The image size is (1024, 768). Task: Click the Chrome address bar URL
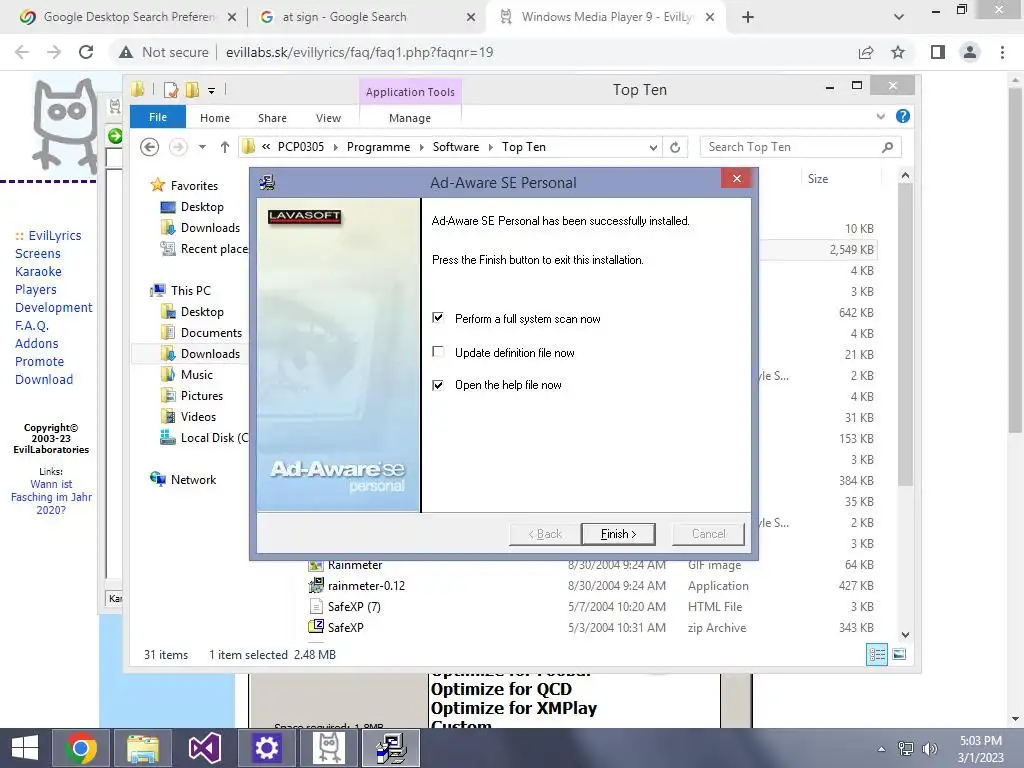[x=359, y=52]
